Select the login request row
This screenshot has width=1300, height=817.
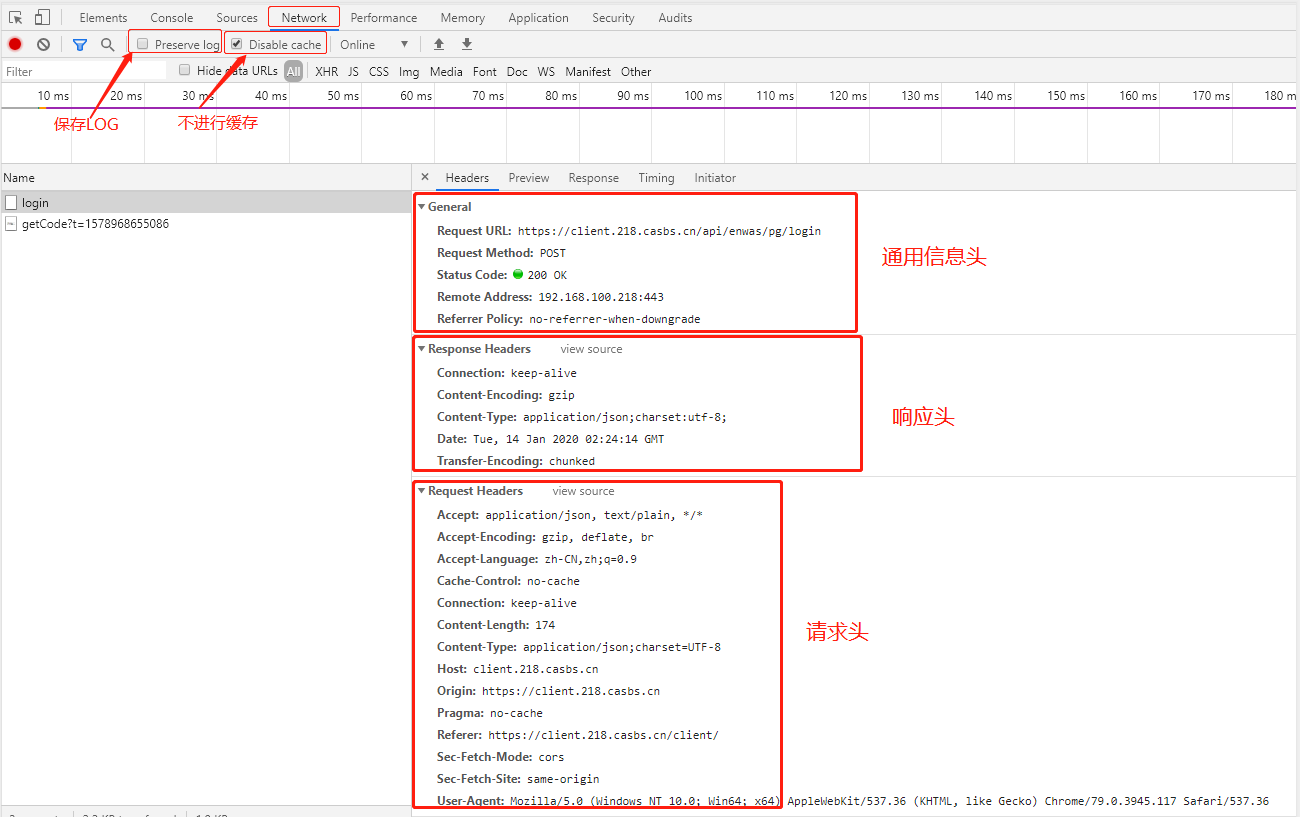[x=205, y=203]
